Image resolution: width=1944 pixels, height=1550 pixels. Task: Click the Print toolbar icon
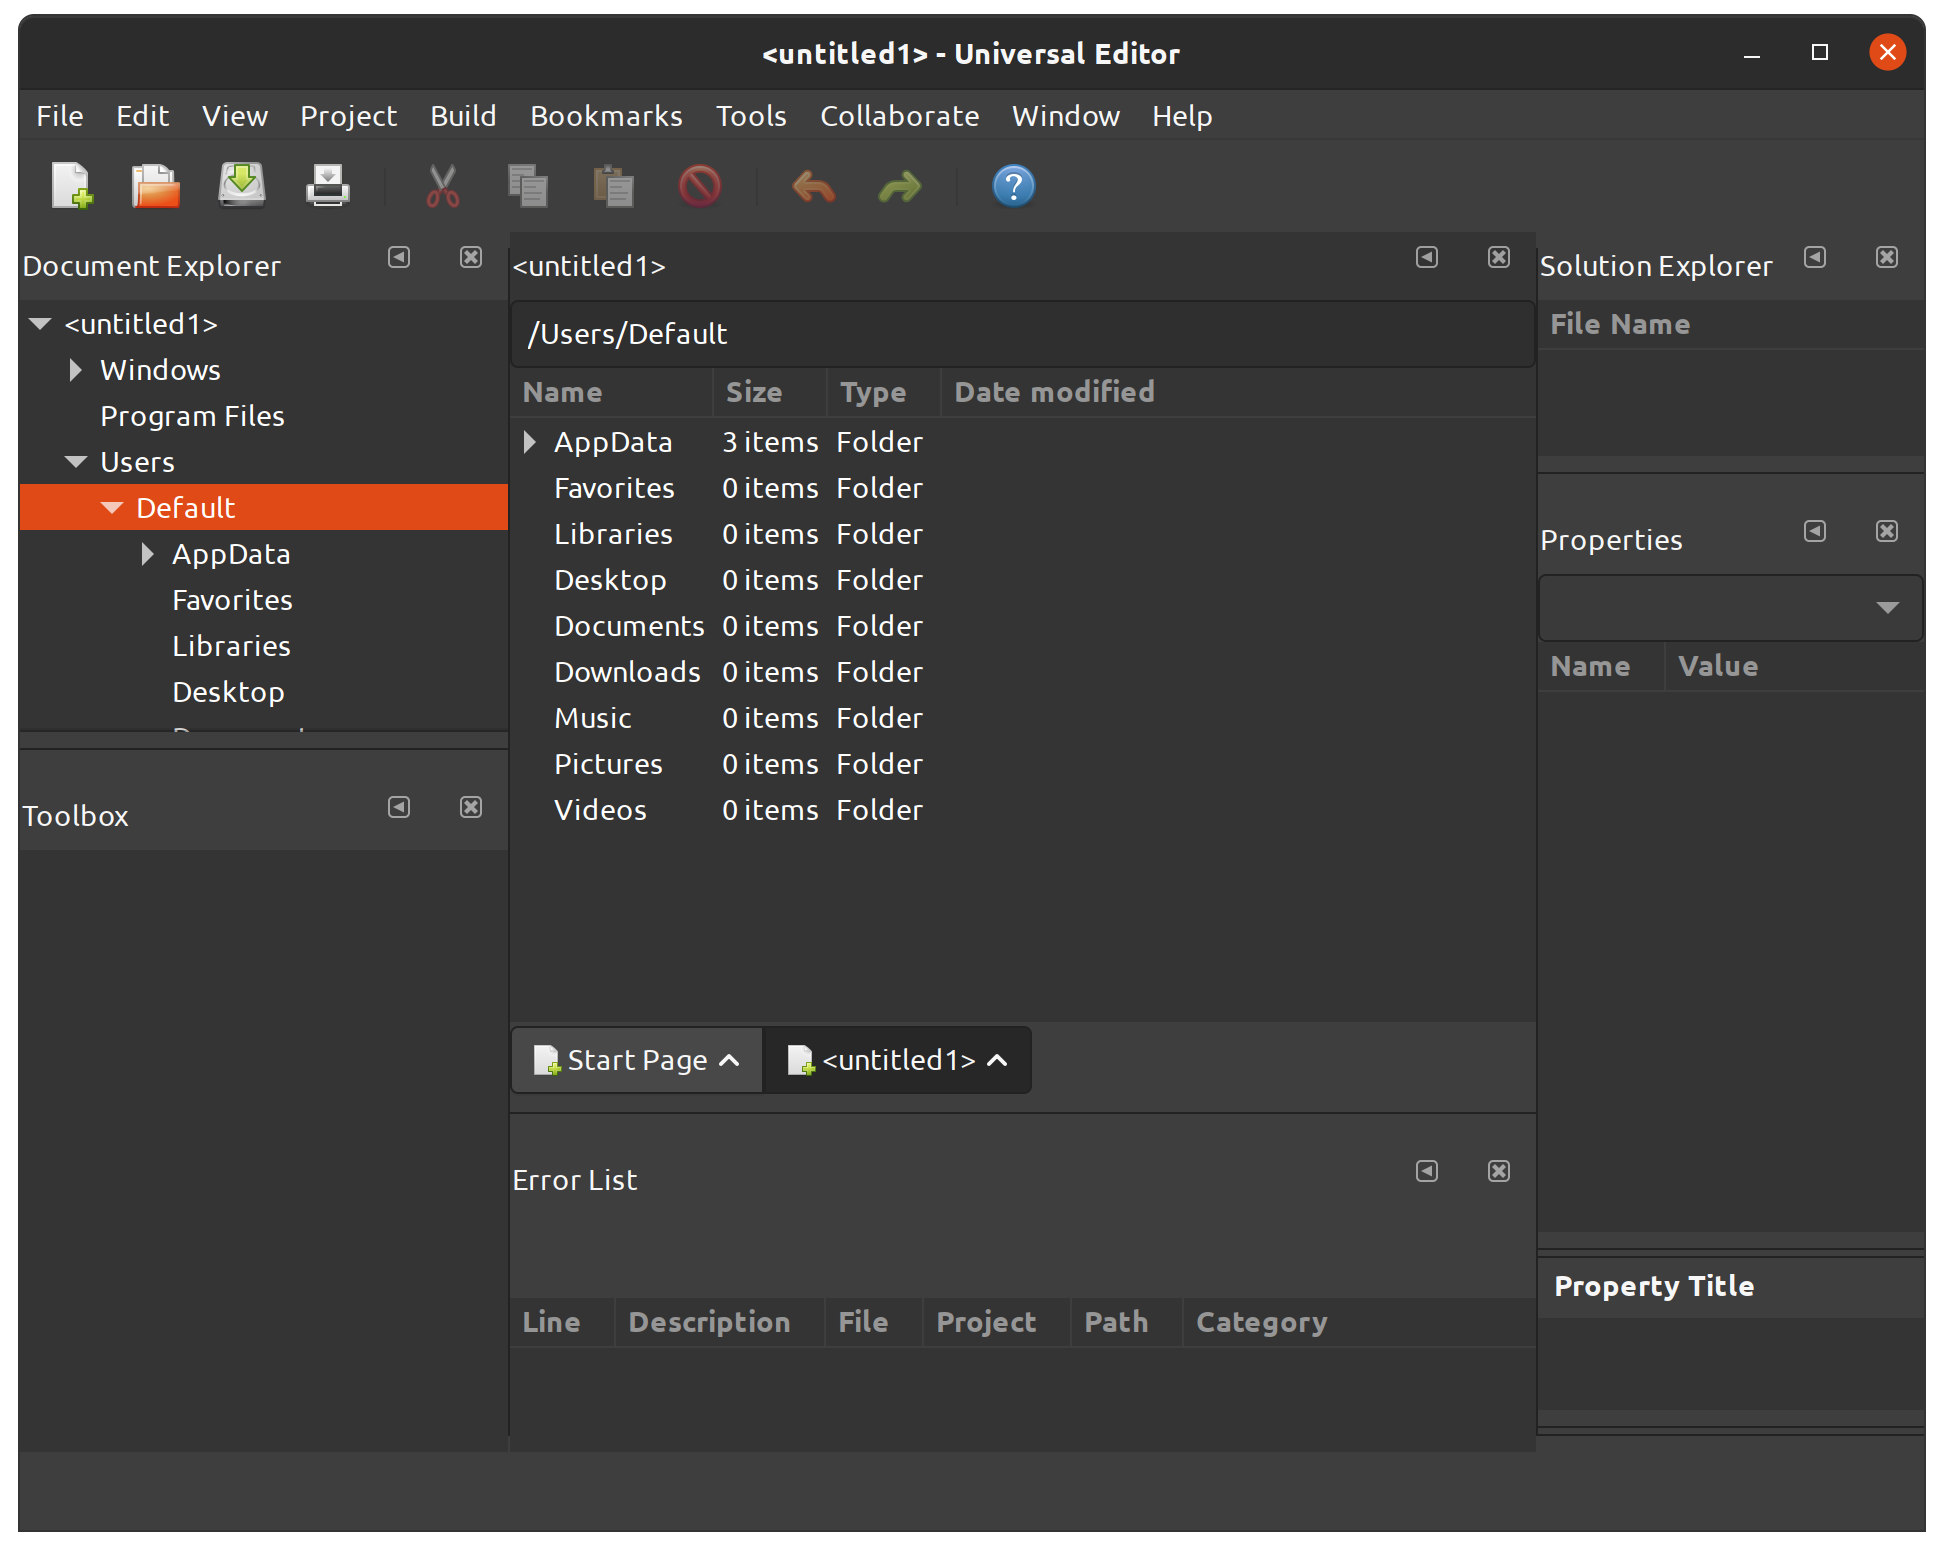tap(327, 186)
